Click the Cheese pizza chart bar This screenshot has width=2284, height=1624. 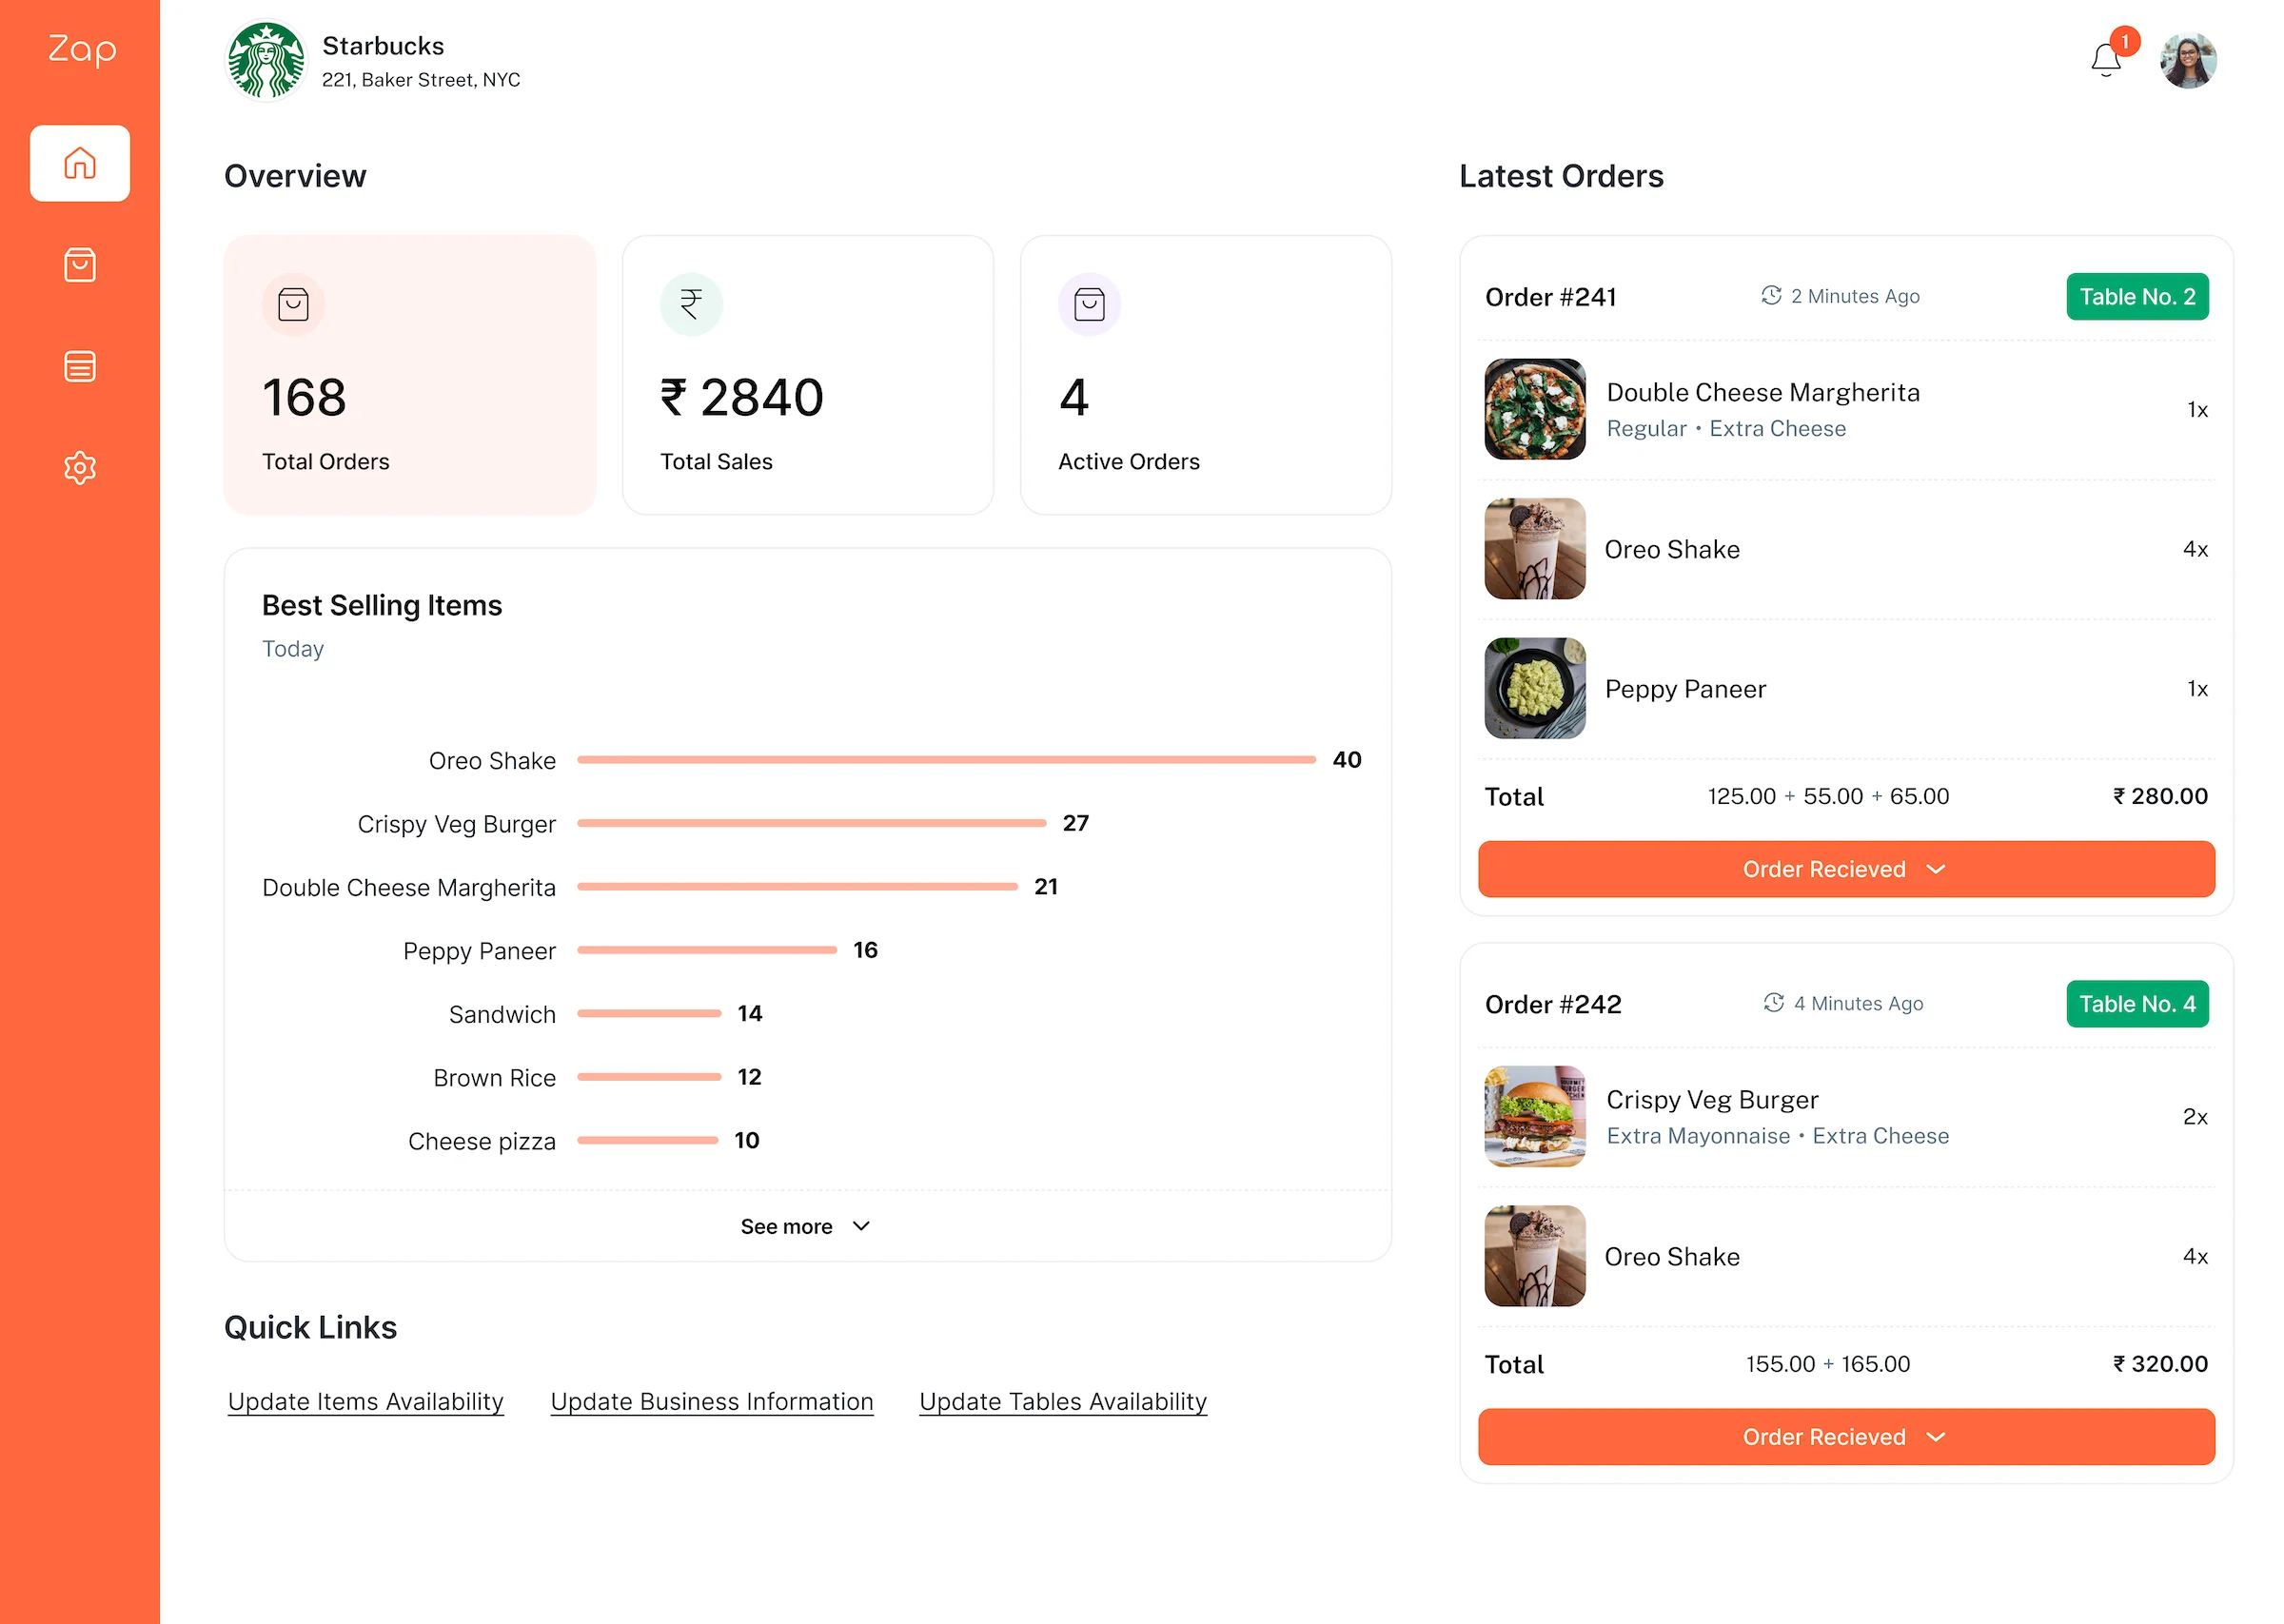[647, 1141]
